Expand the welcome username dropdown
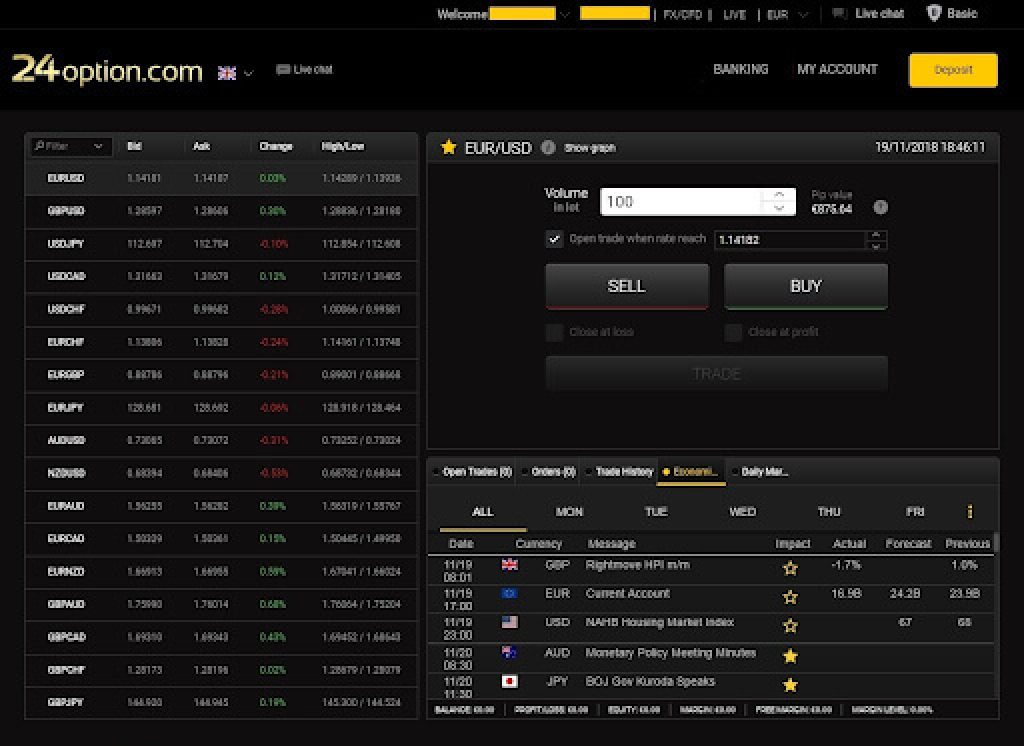 [565, 14]
